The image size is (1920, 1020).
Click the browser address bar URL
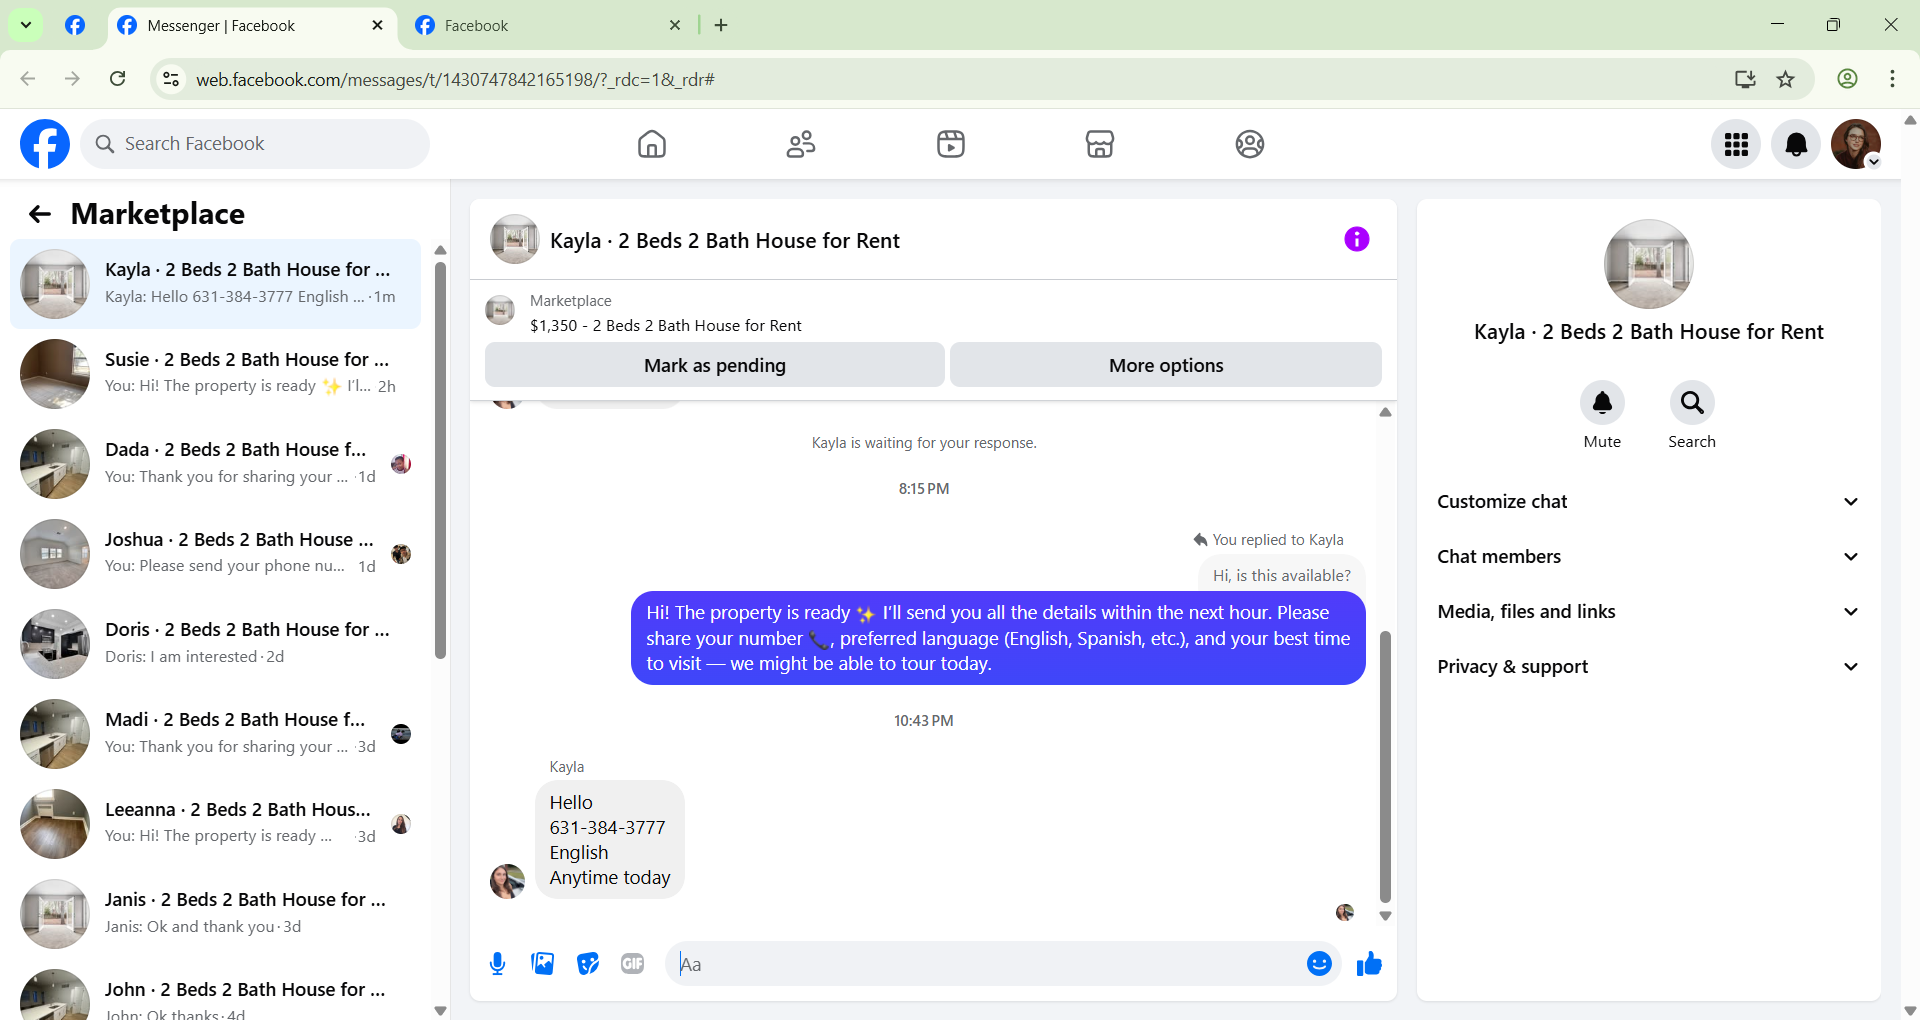click(455, 79)
